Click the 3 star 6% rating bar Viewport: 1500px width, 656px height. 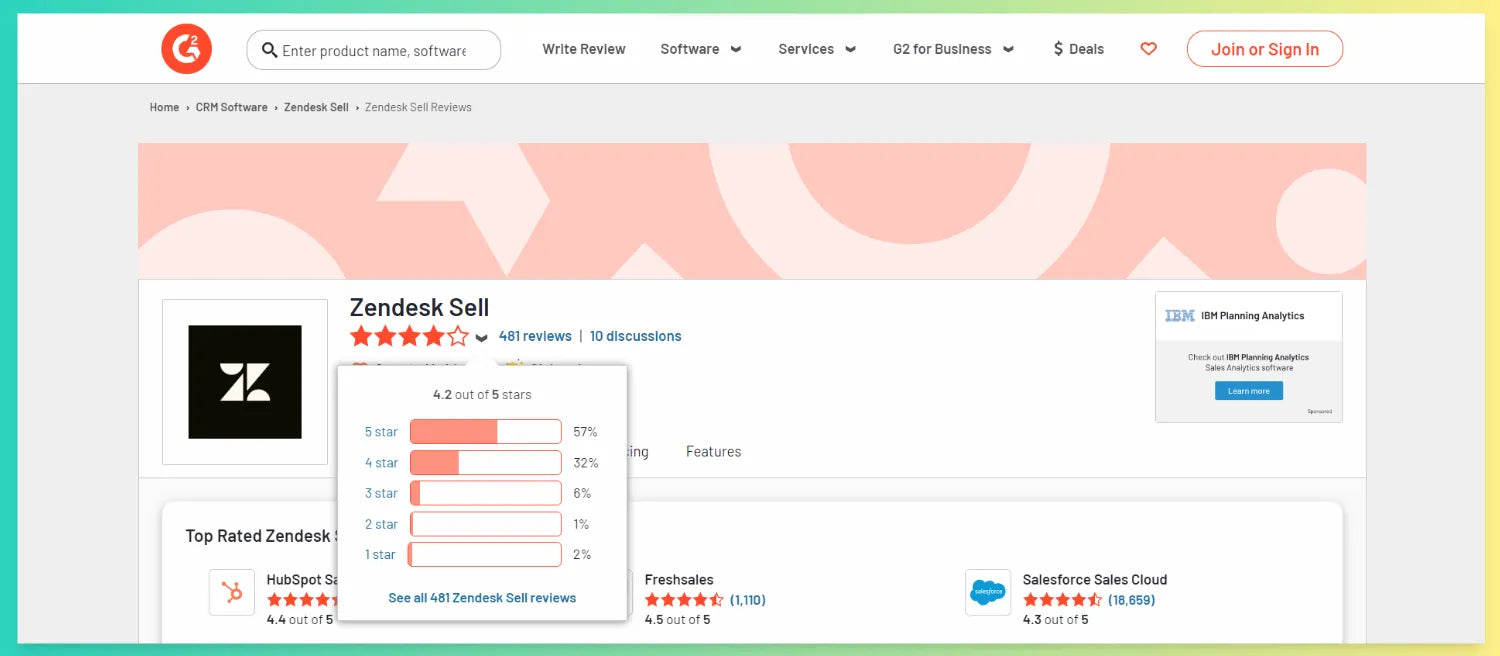tap(486, 493)
